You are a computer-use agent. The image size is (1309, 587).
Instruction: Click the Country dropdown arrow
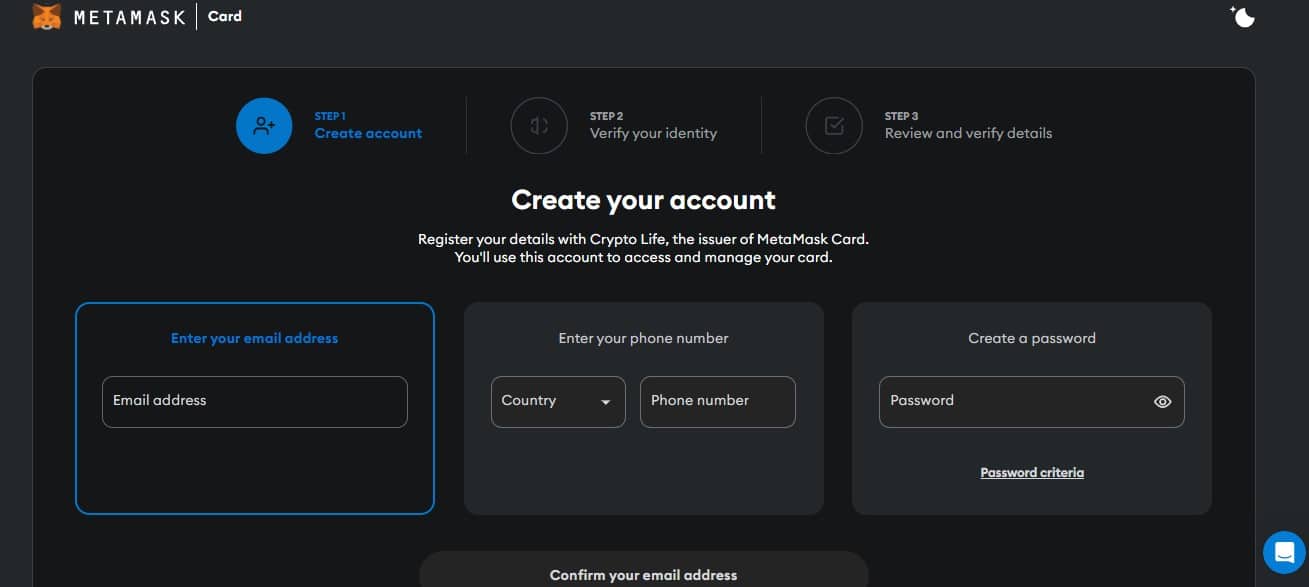605,403
